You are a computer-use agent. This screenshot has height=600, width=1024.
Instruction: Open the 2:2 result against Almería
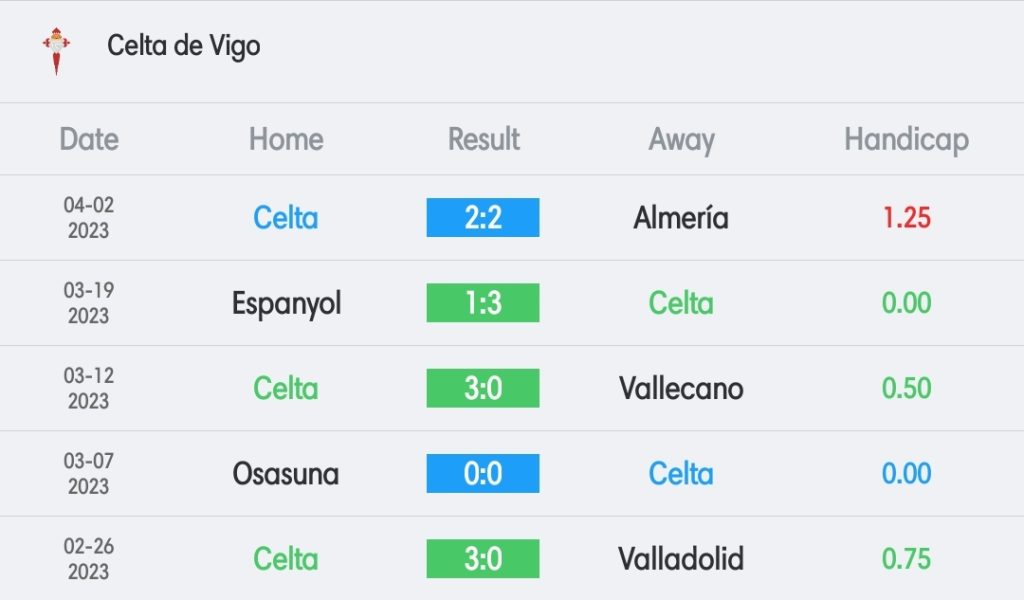[483, 217]
